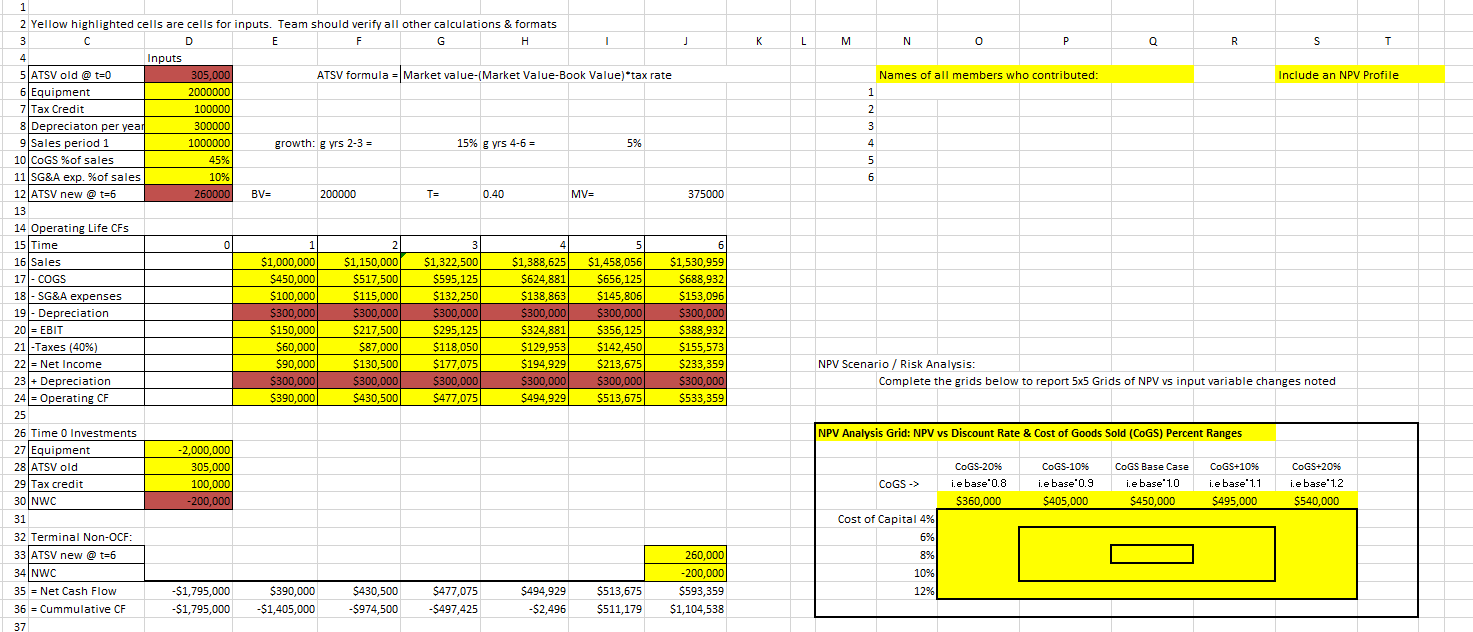Select column header G
The image size is (1473, 632).
(440, 41)
